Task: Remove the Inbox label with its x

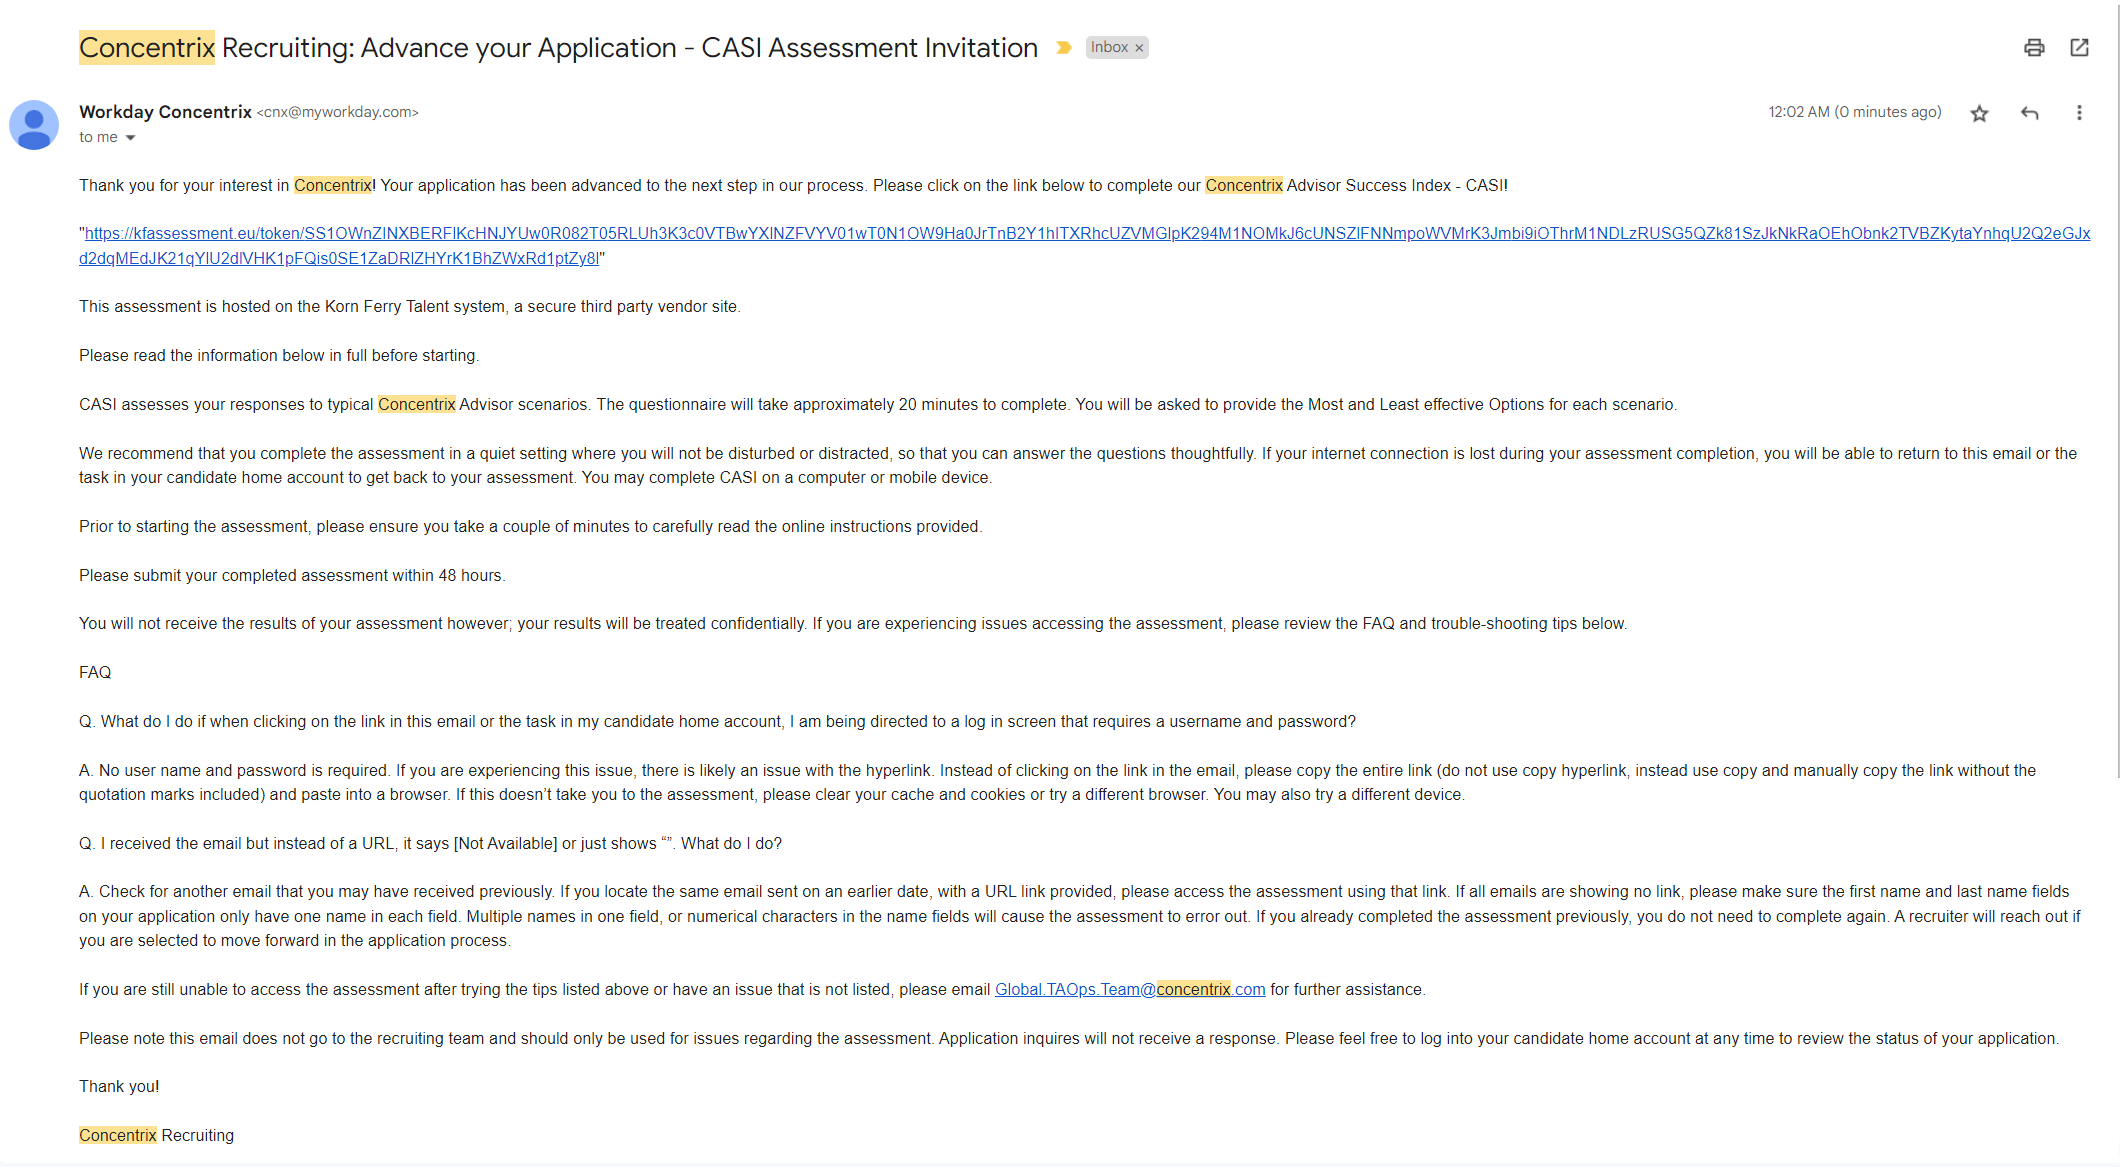Action: [x=1139, y=48]
